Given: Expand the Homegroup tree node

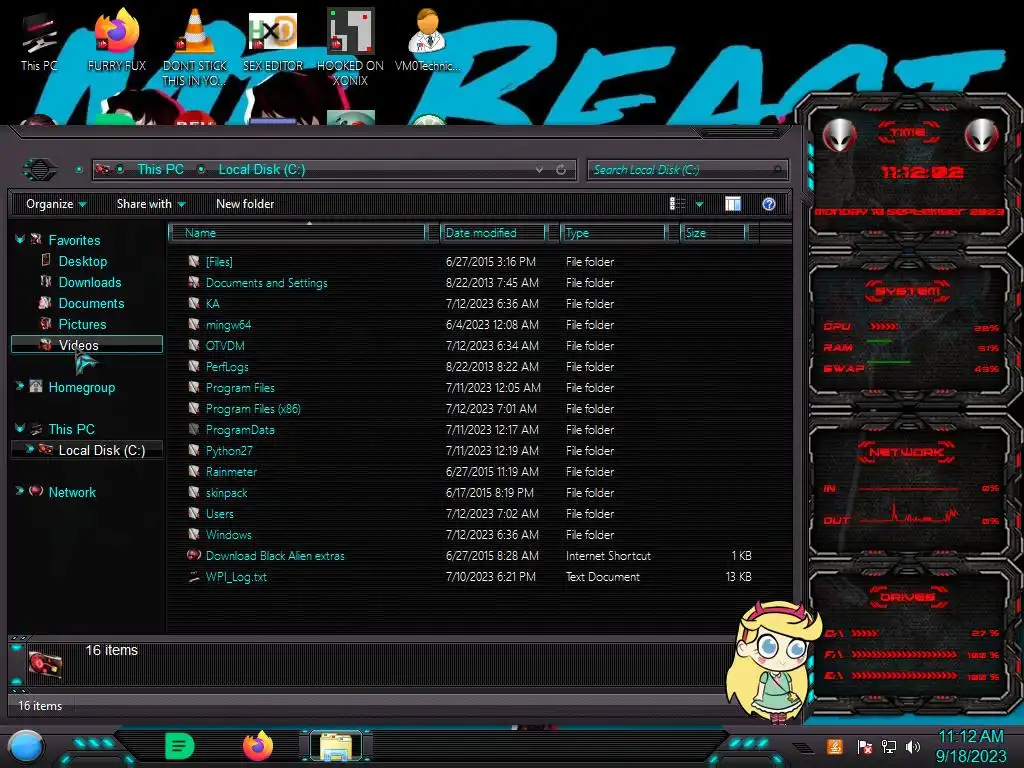Looking at the screenshot, I should (x=20, y=387).
